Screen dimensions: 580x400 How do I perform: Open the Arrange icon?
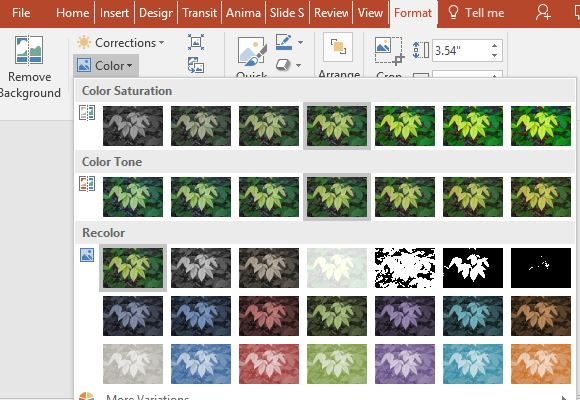coord(338,47)
